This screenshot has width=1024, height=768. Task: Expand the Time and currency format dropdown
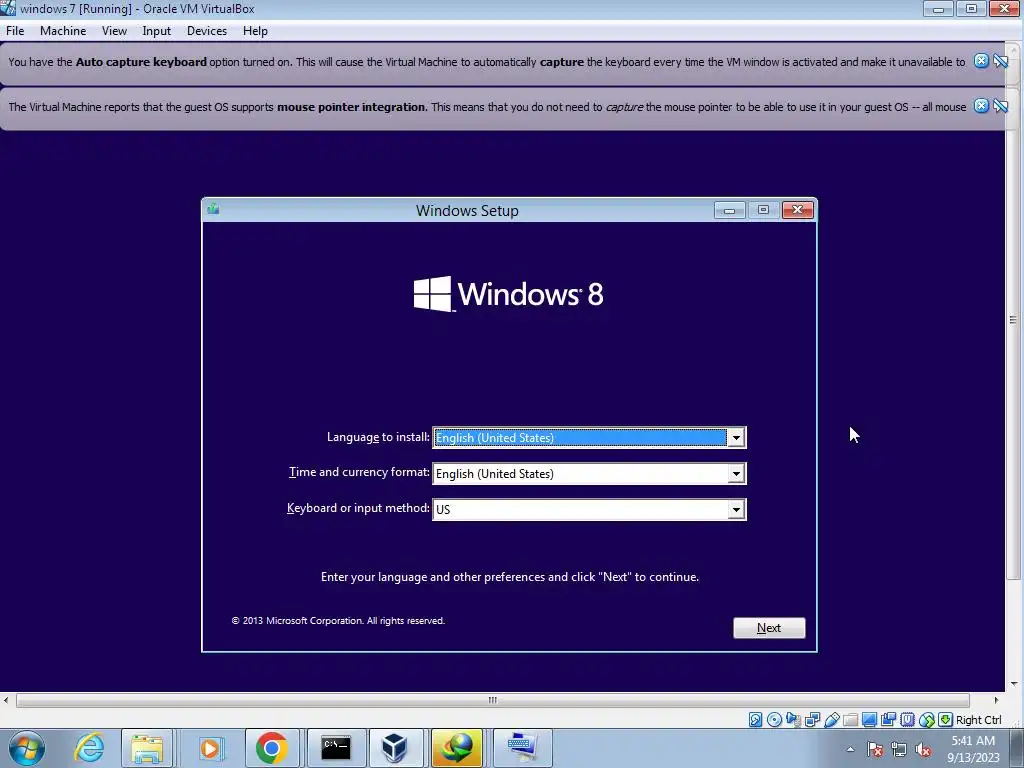click(736, 473)
